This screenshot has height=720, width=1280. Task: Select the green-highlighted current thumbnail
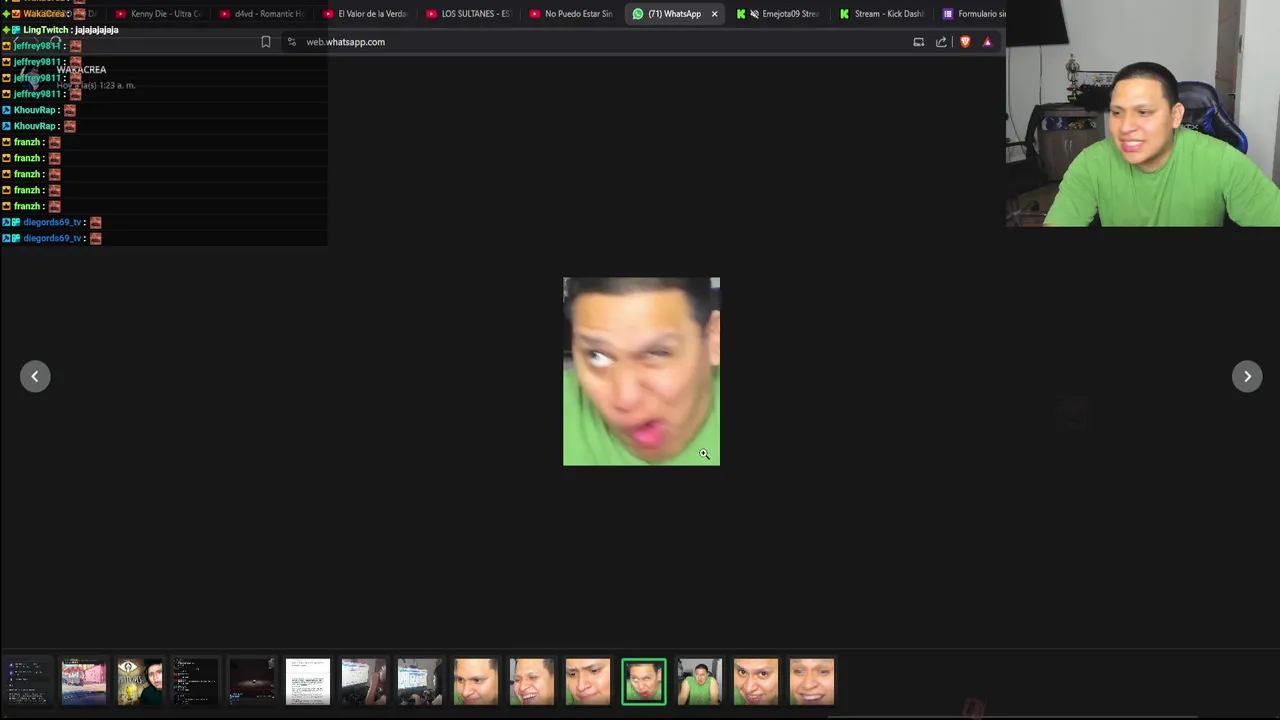click(x=644, y=682)
